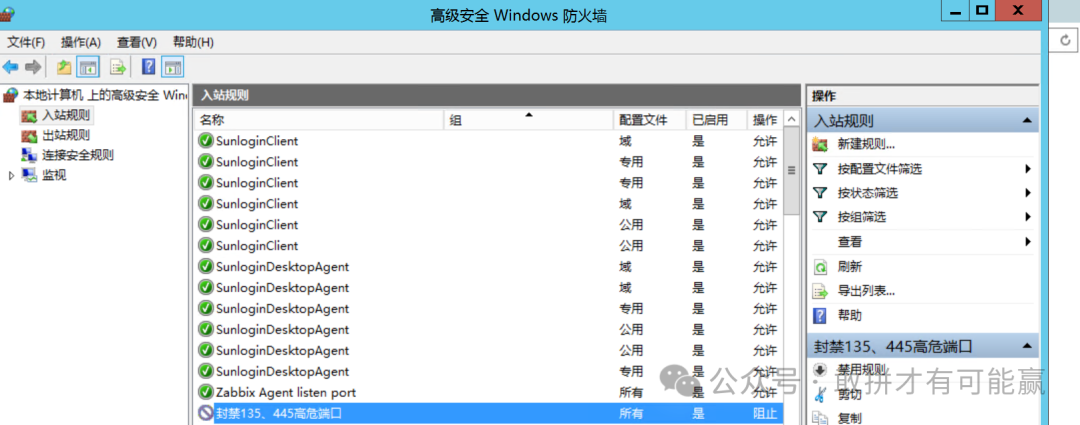Open the 文件(F) menu

(x=26, y=42)
